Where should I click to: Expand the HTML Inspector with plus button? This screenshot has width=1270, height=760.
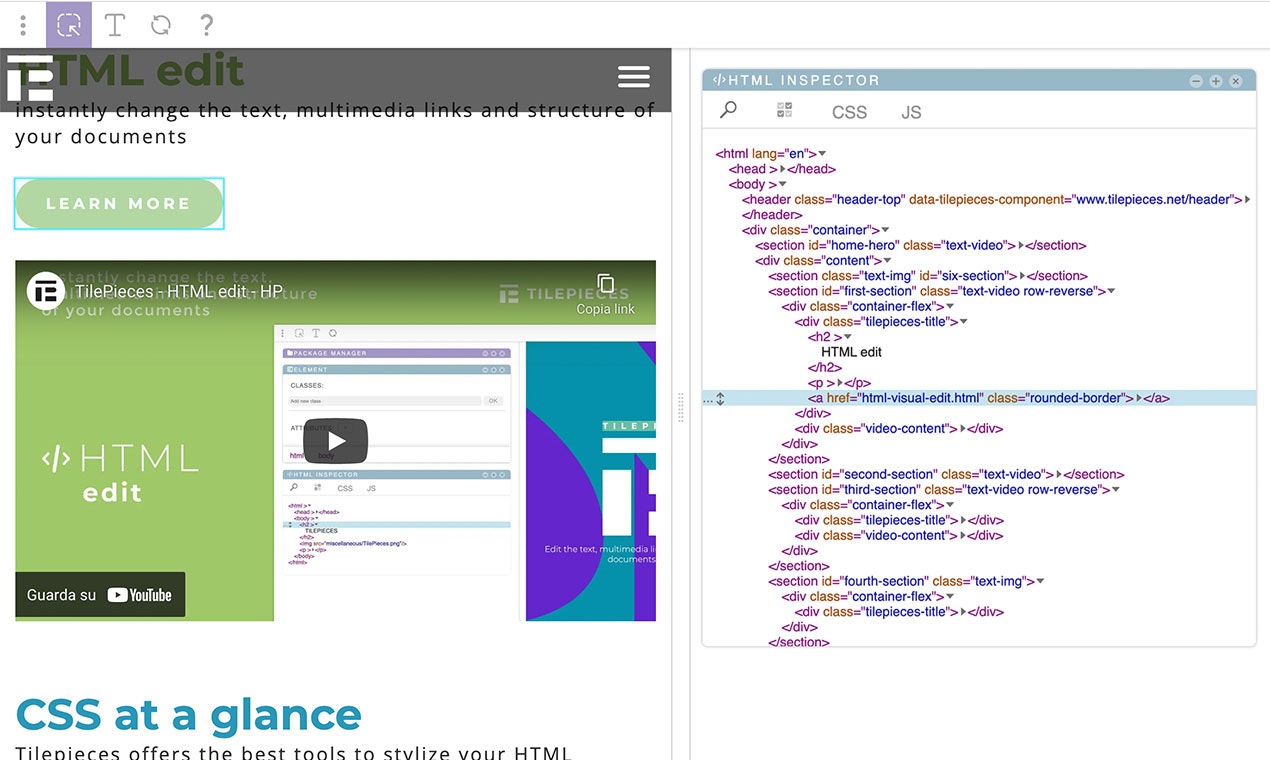pos(1216,81)
